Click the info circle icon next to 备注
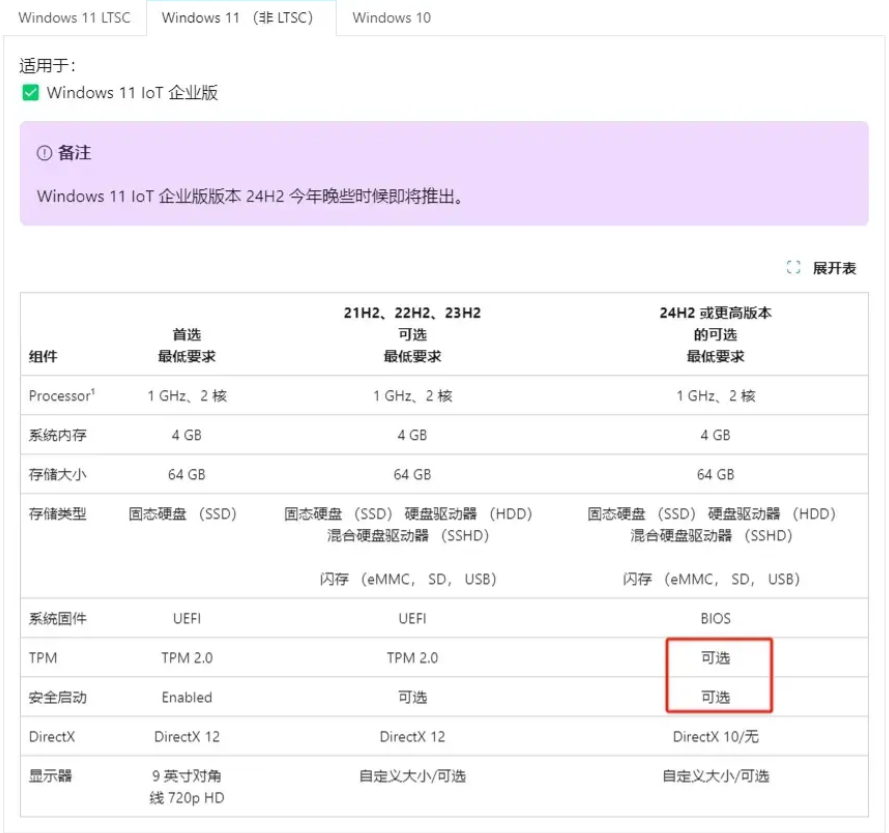 coord(44,153)
